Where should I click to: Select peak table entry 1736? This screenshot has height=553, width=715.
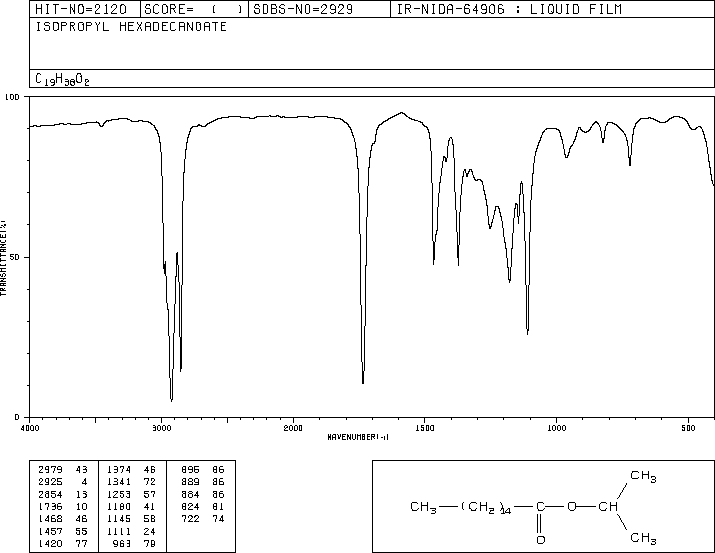point(50,506)
